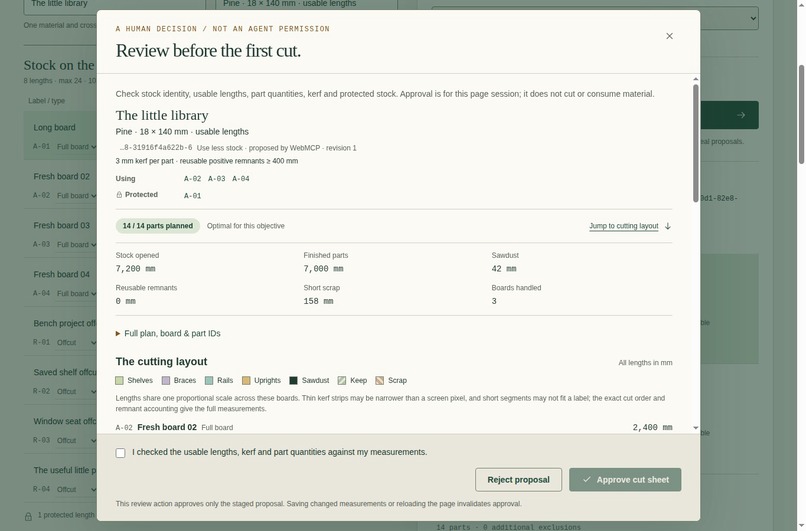Expand Full plan, board & part IDs

tap(168, 334)
